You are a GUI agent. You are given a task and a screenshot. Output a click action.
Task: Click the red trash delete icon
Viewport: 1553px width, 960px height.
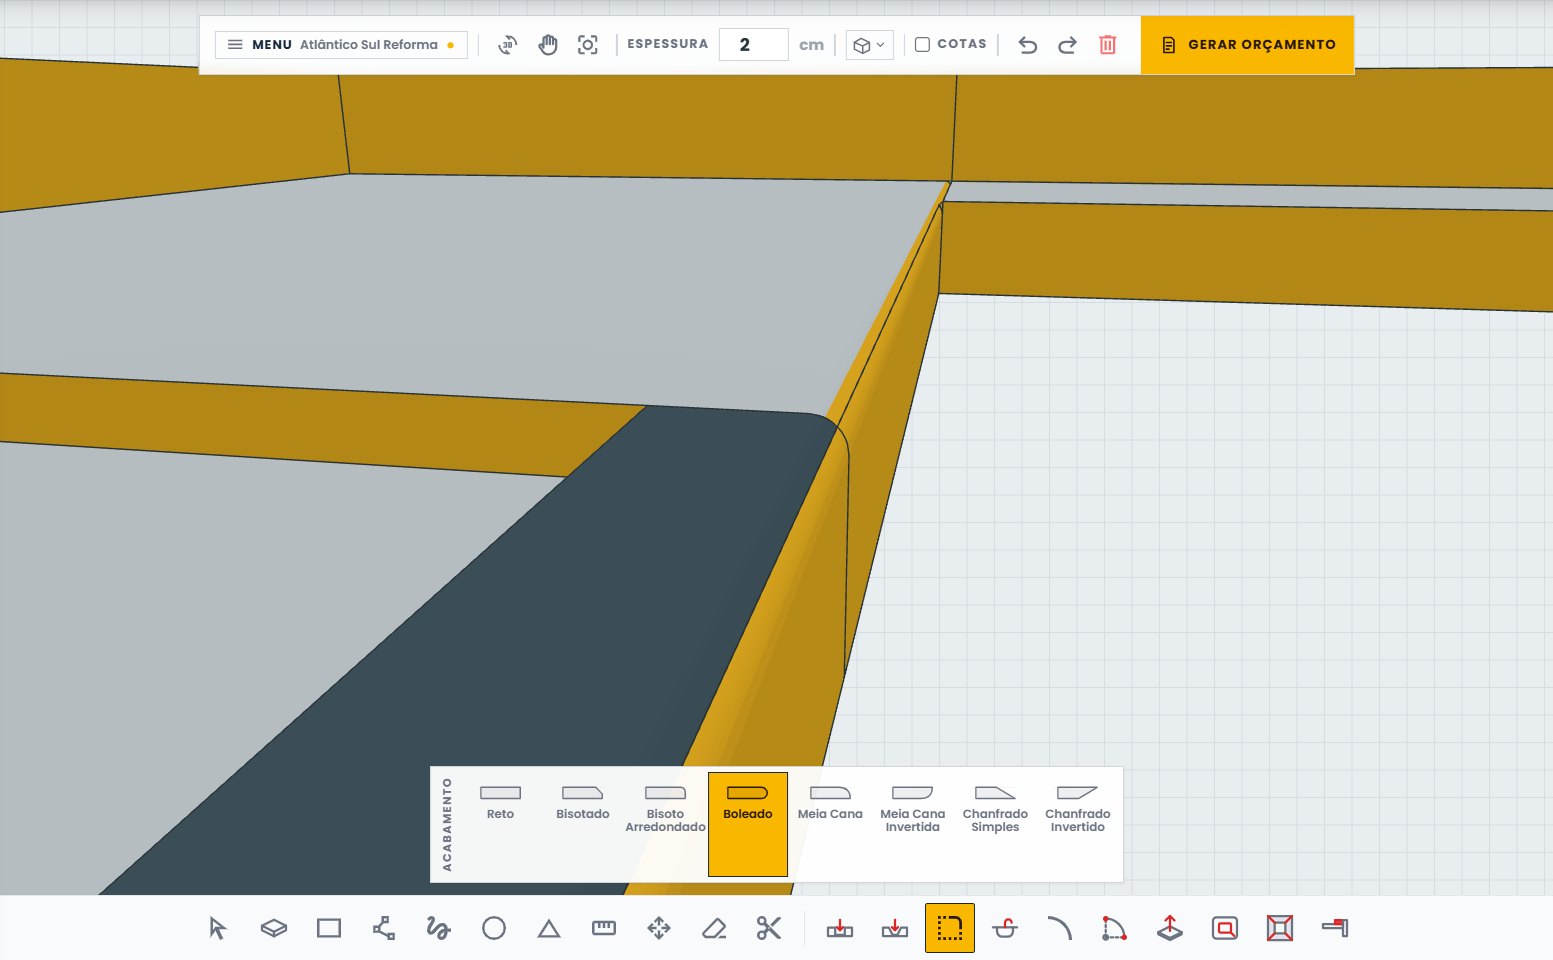pyautogui.click(x=1107, y=45)
